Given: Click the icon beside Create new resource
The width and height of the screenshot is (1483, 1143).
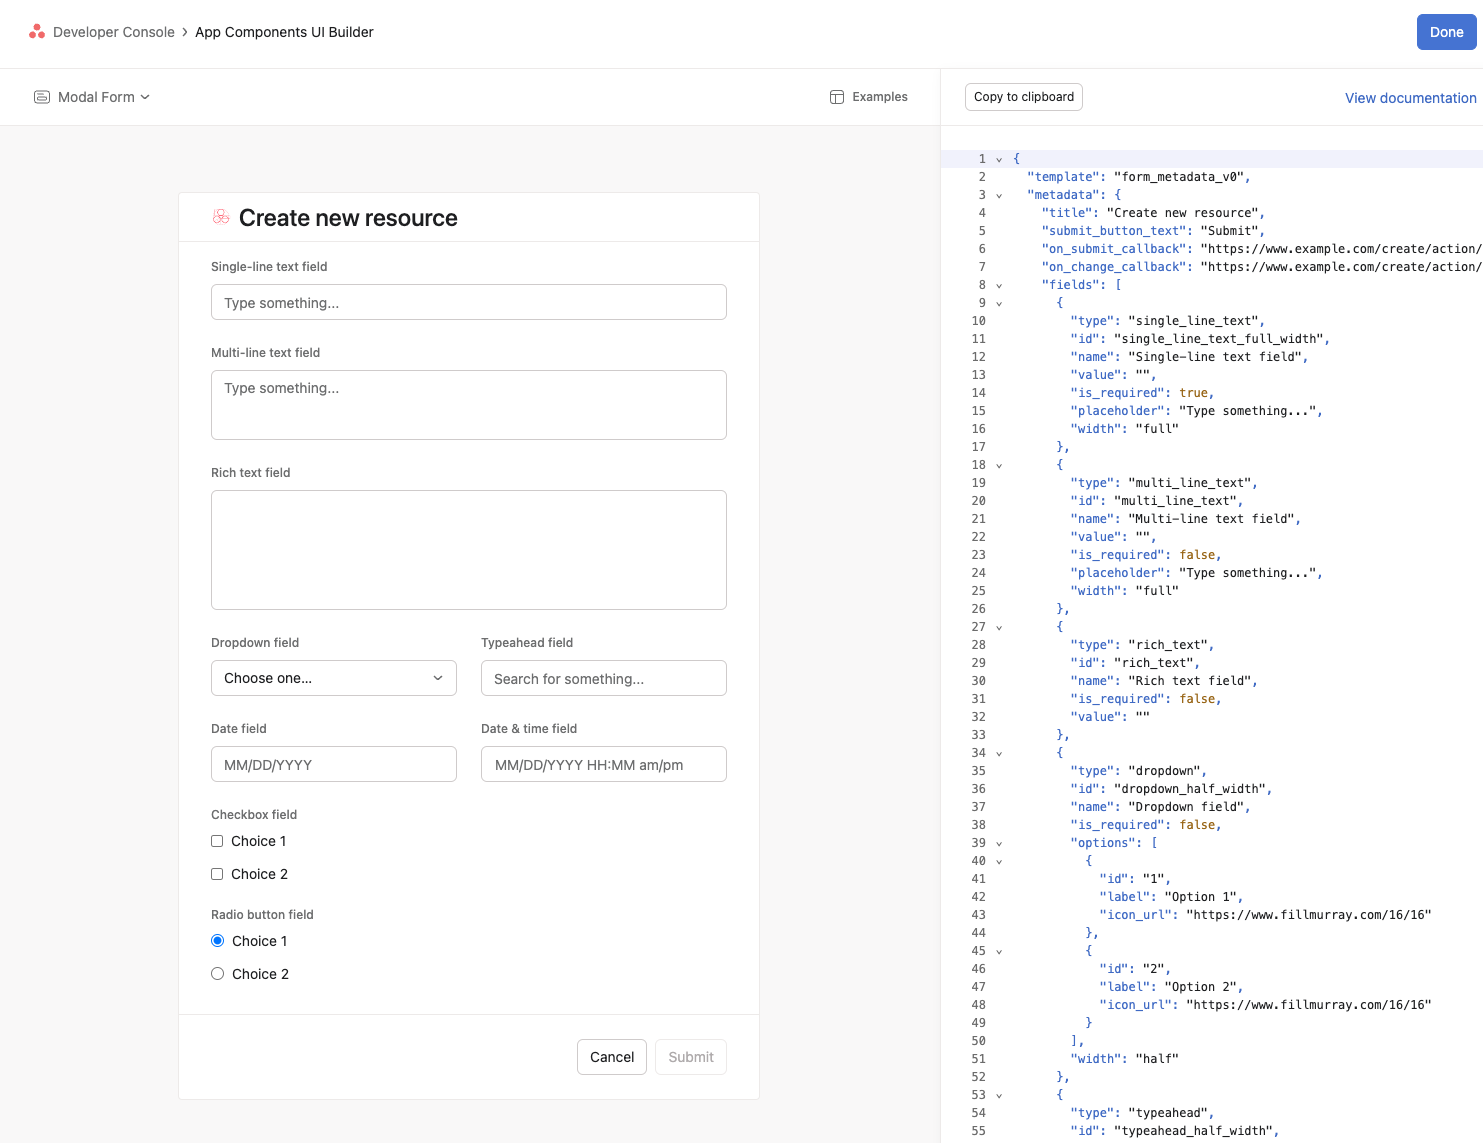Looking at the screenshot, I should (x=221, y=217).
